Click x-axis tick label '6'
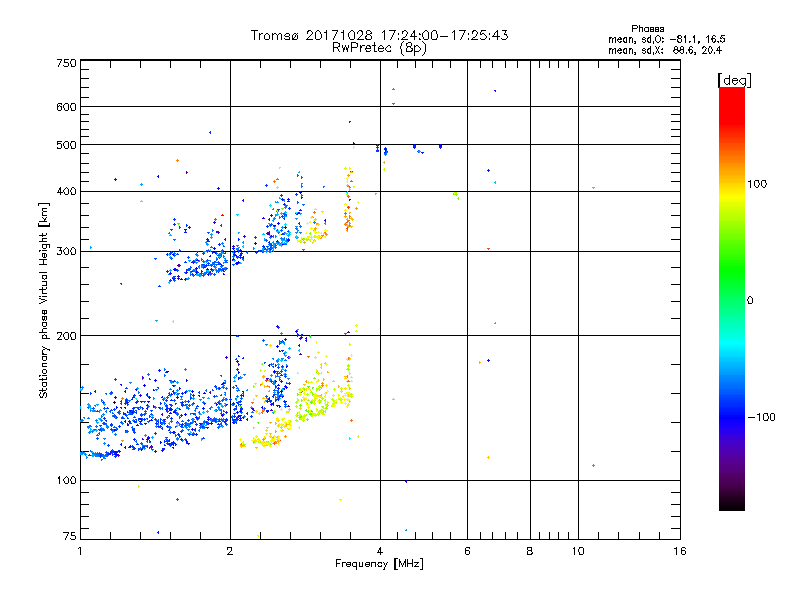Viewport: 800px width, 600px height. click(467, 551)
